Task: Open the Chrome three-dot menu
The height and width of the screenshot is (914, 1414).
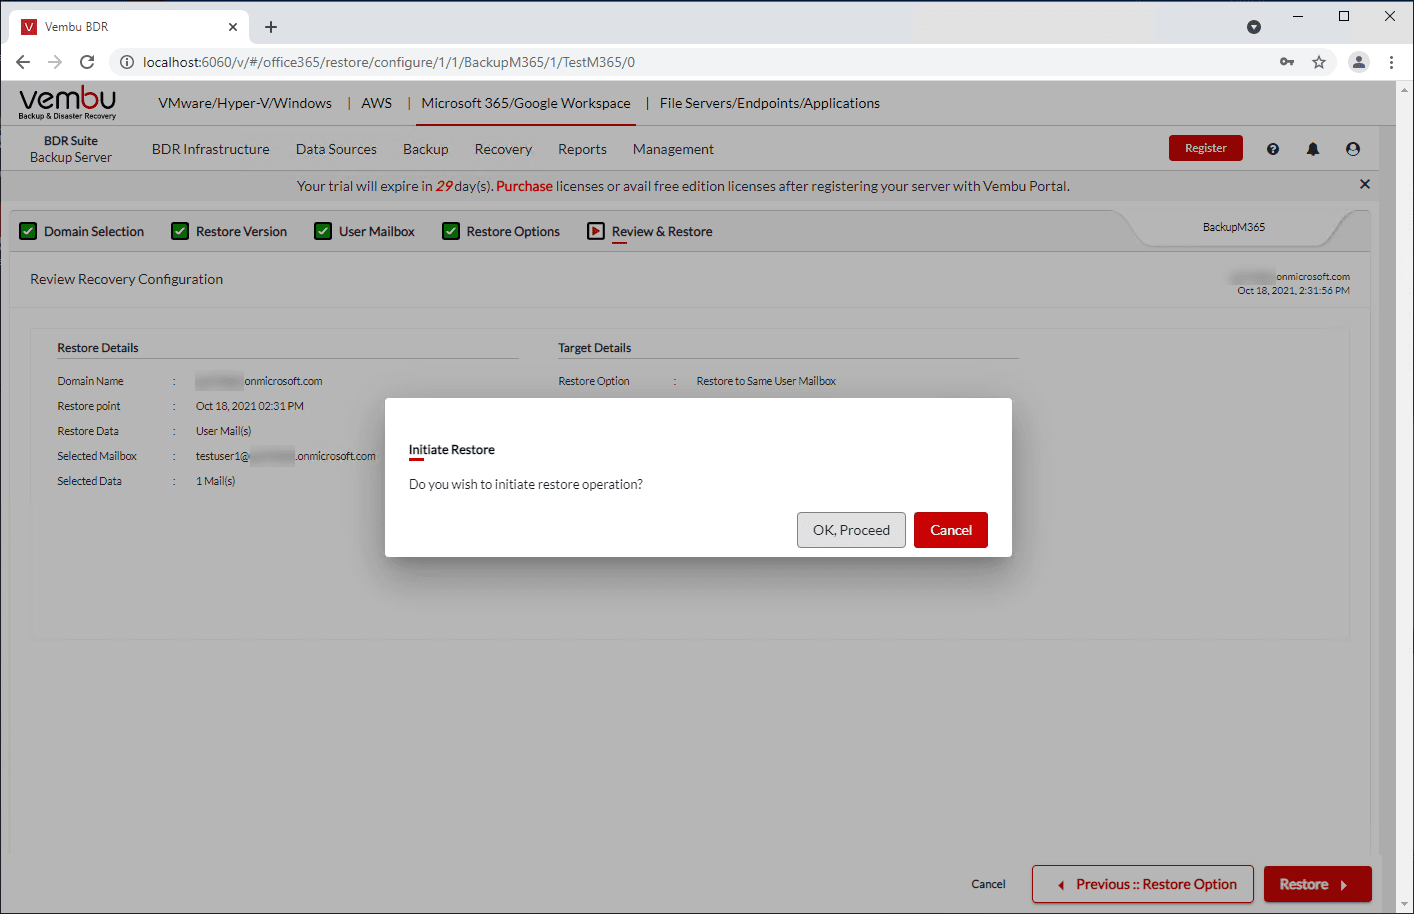Action: point(1391,62)
